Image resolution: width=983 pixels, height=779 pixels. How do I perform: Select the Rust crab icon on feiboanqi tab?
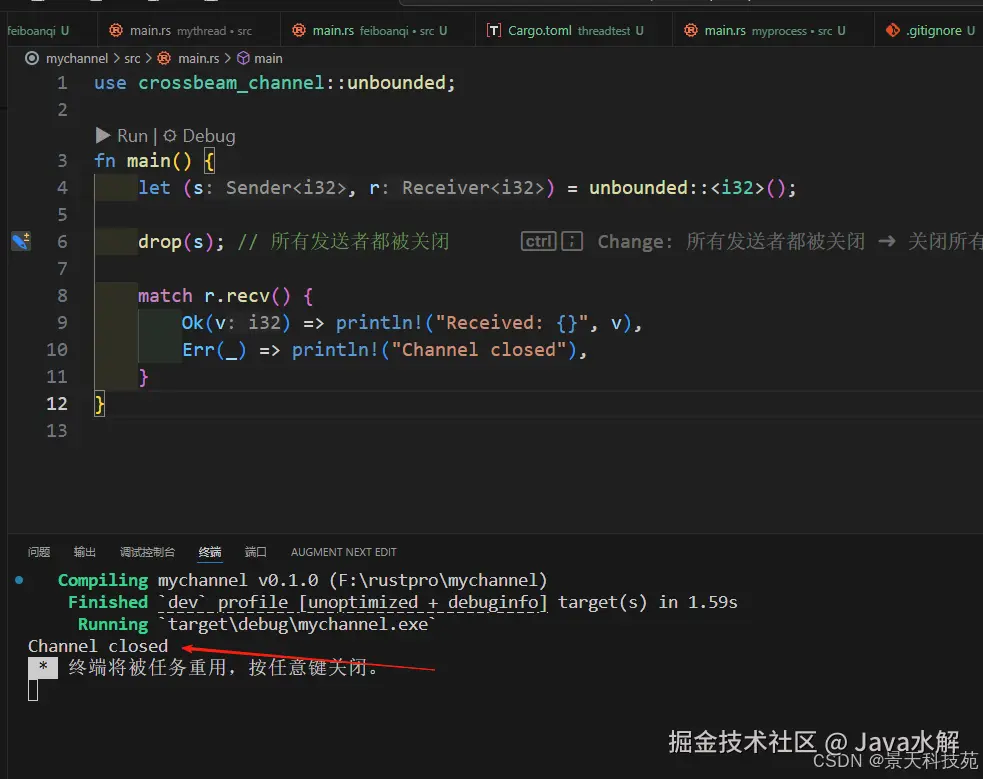click(x=300, y=30)
